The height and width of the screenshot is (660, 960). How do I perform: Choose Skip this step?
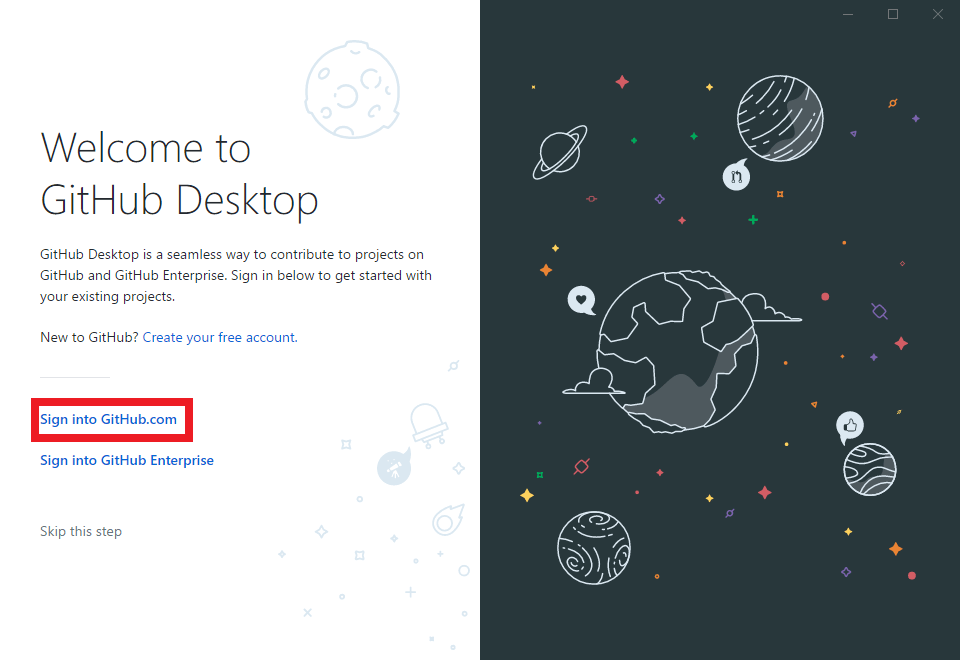81,531
